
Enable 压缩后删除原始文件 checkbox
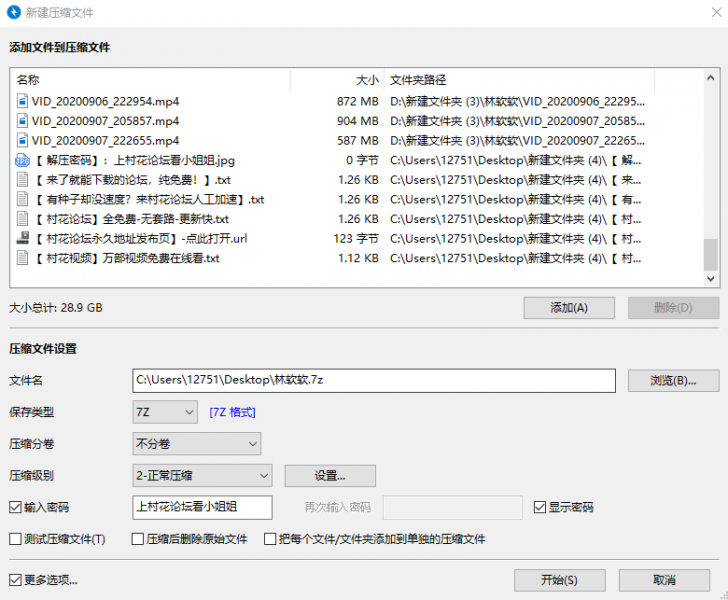(x=139, y=539)
